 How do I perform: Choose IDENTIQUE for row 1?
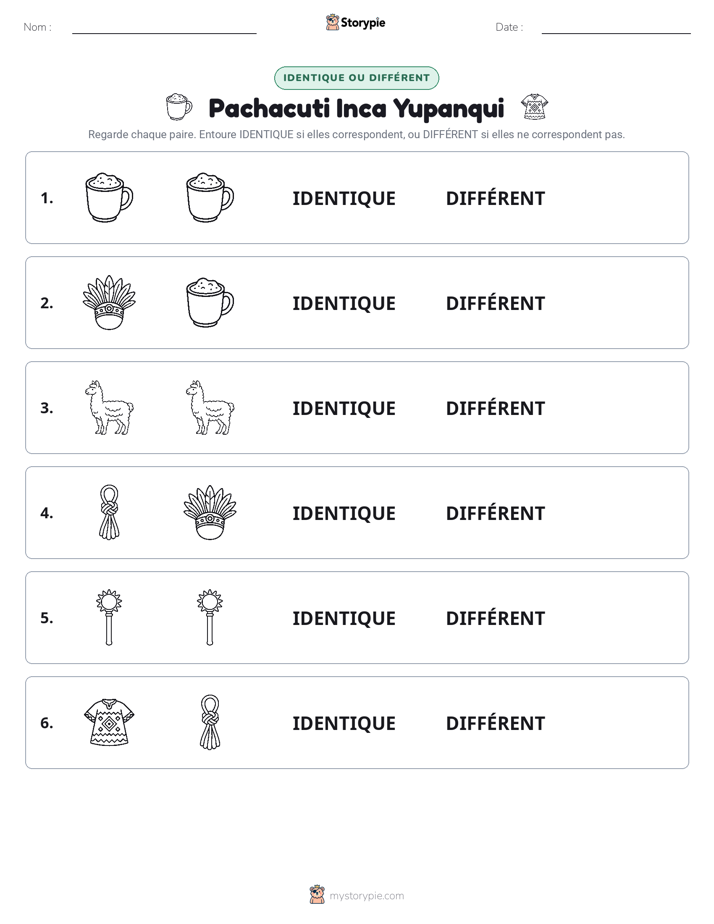(344, 199)
